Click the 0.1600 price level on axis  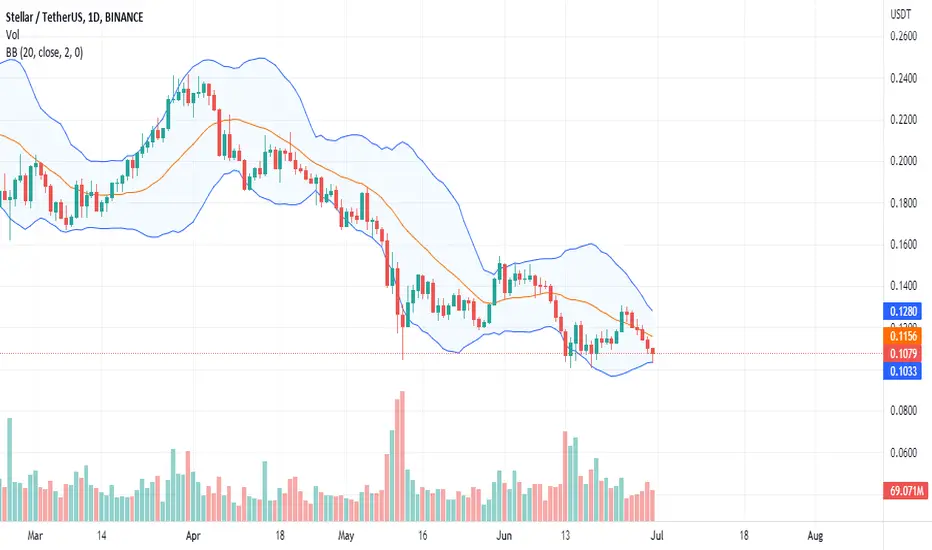[x=903, y=244]
